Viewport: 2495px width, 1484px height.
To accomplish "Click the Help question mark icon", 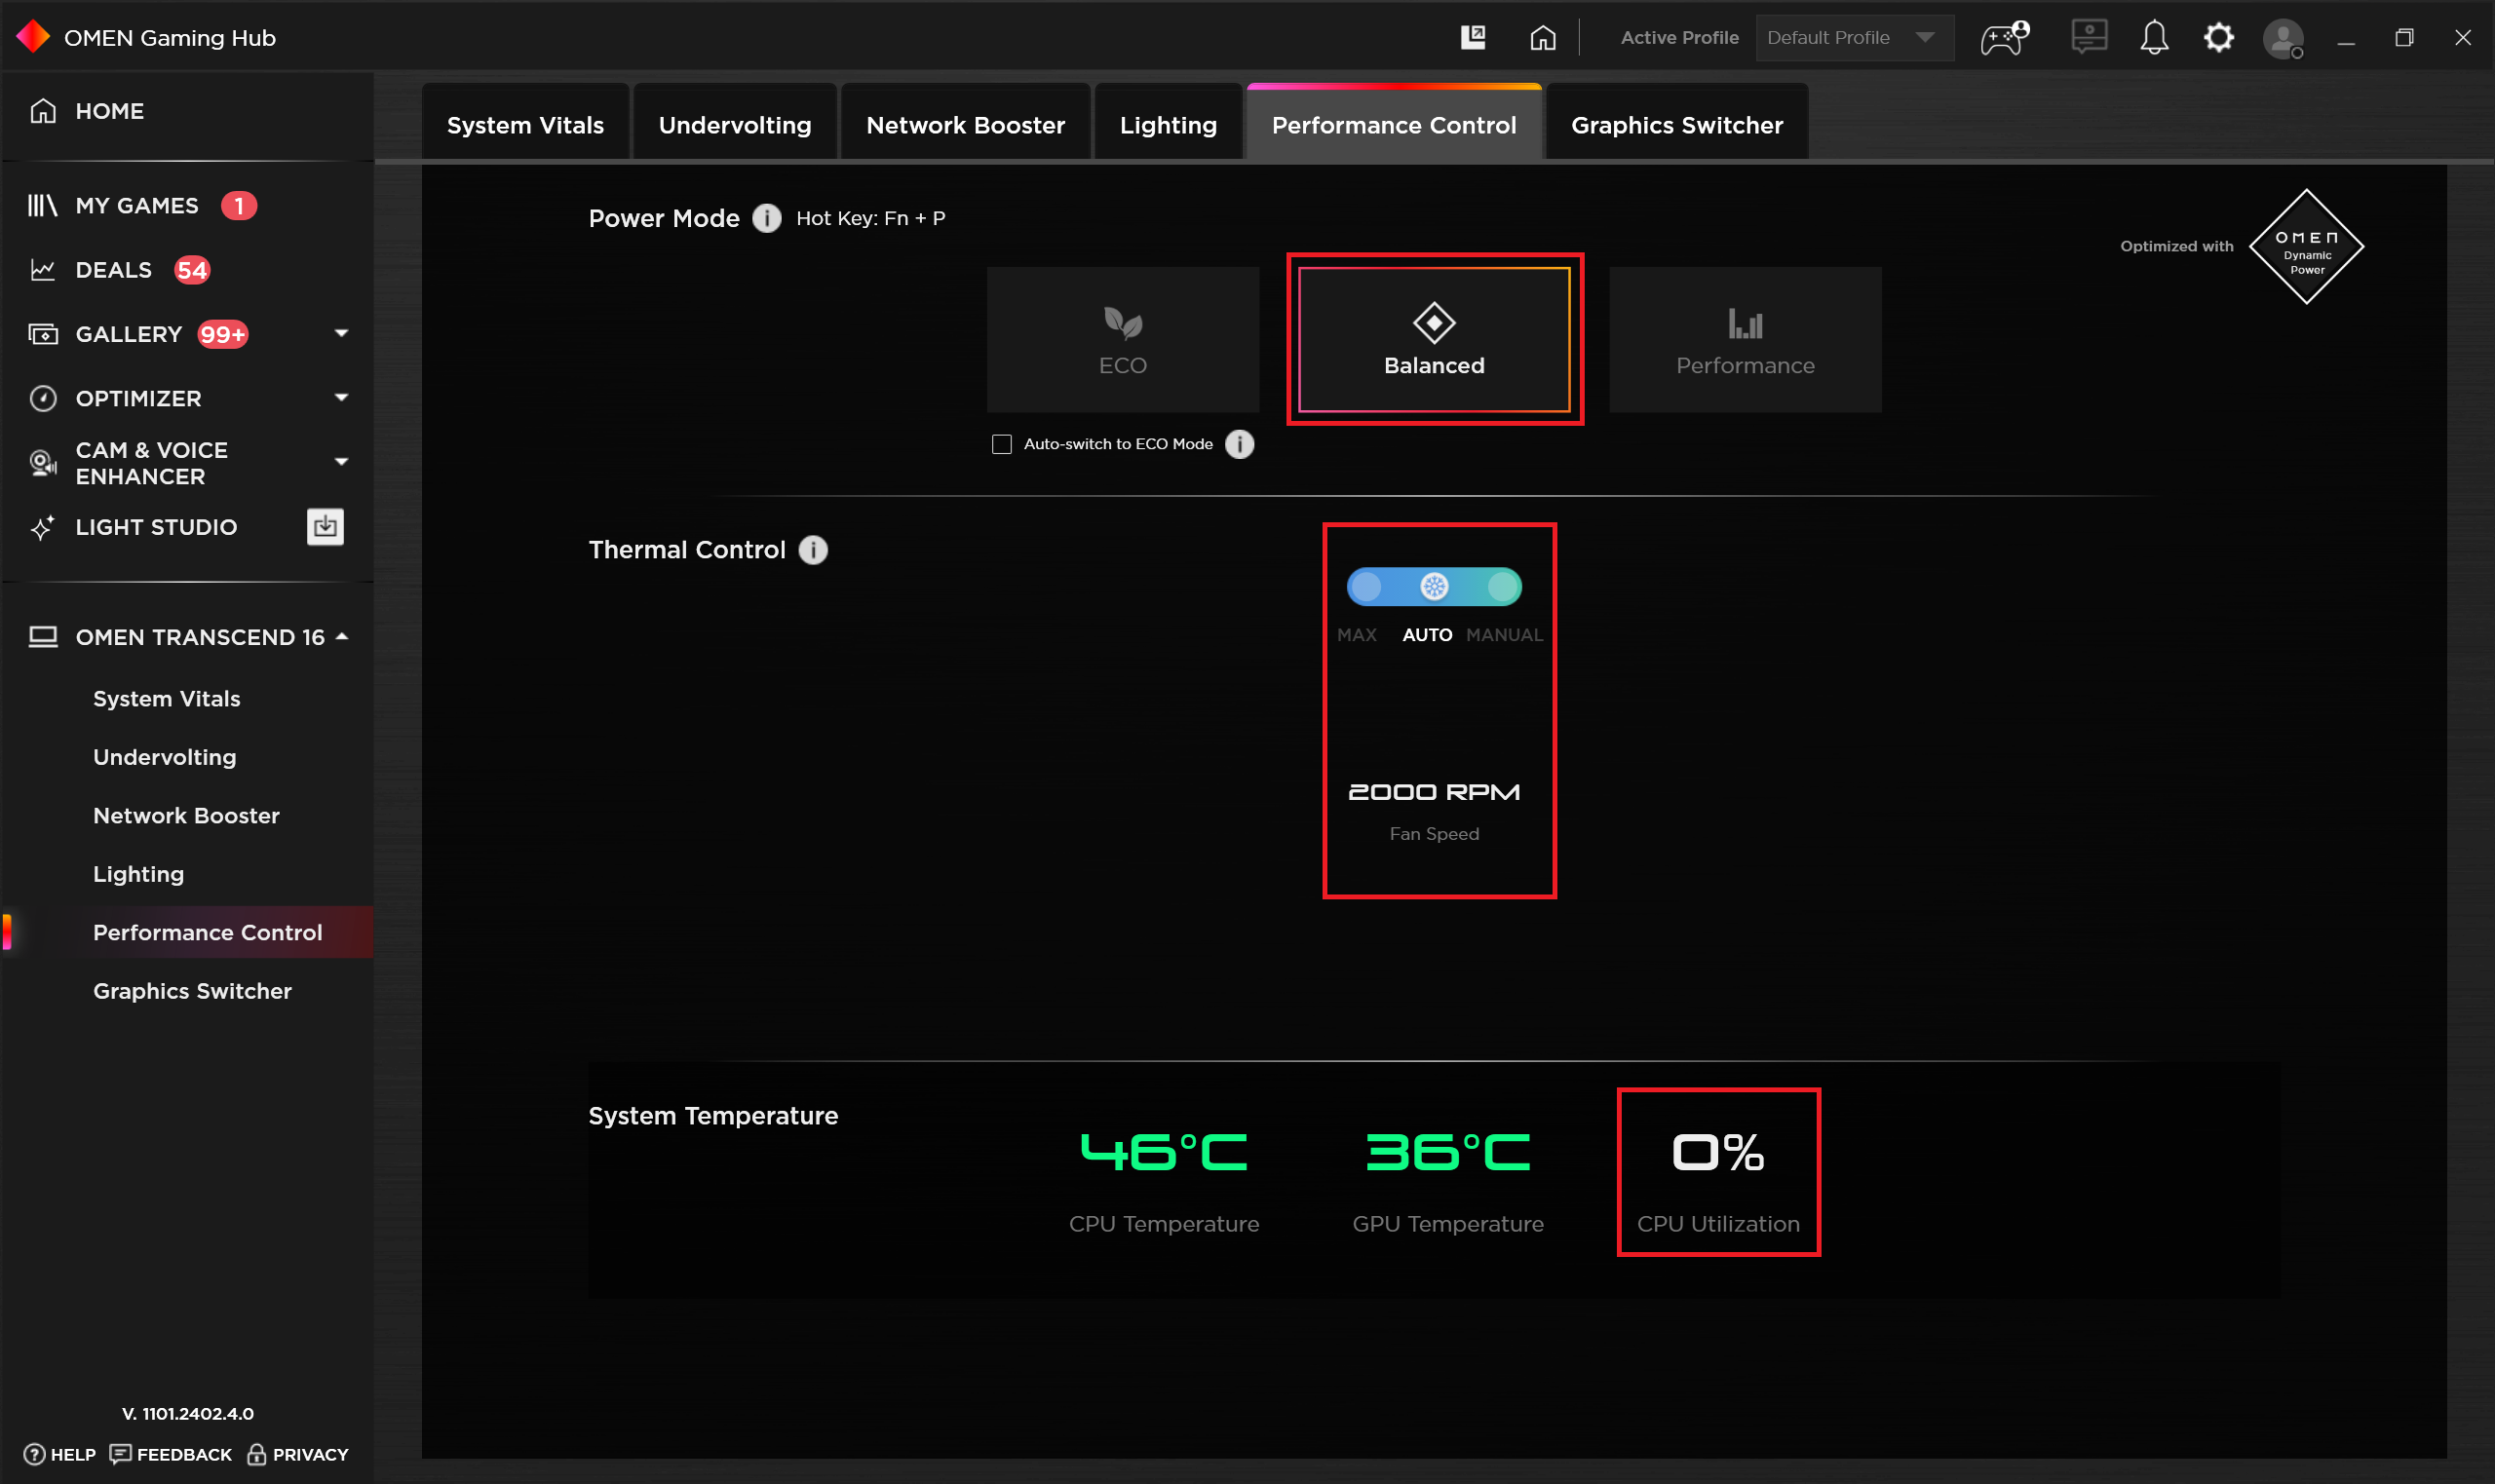I will pos(34,1454).
